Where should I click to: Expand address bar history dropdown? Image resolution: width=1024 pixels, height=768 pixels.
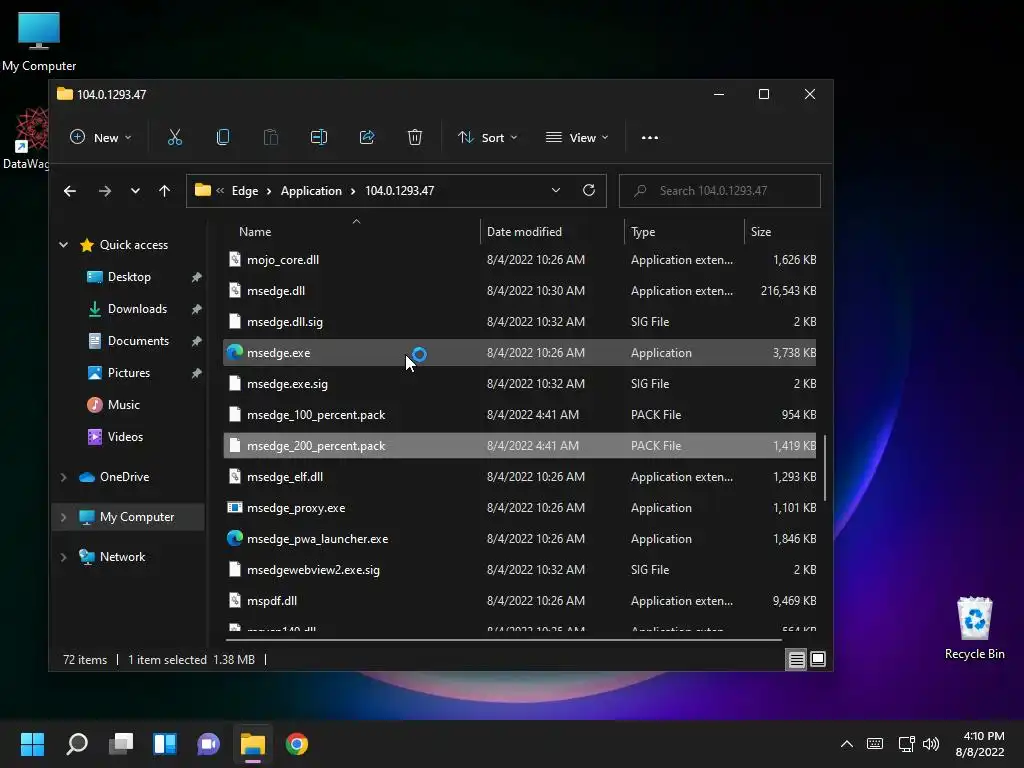coord(556,190)
